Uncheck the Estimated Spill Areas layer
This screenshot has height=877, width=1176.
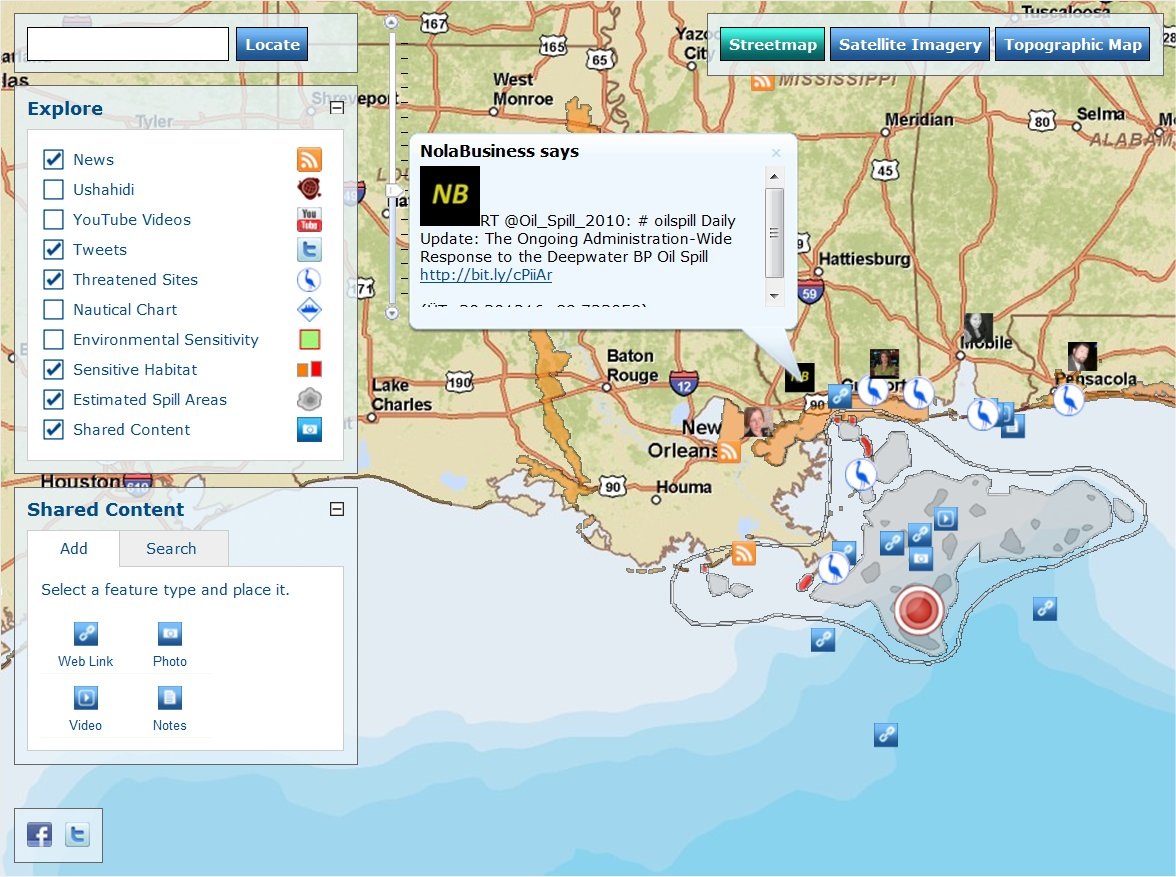[x=53, y=399]
